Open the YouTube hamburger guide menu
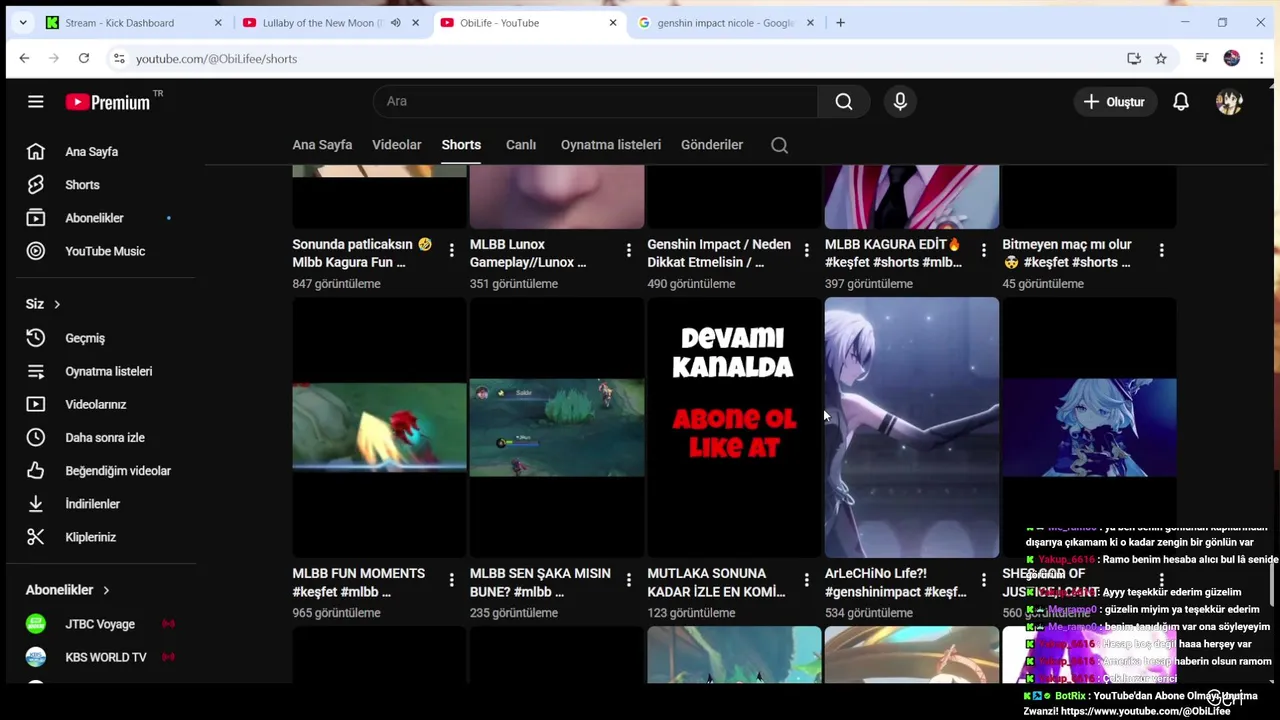The width and height of the screenshot is (1280, 720). tap(36, 101)
